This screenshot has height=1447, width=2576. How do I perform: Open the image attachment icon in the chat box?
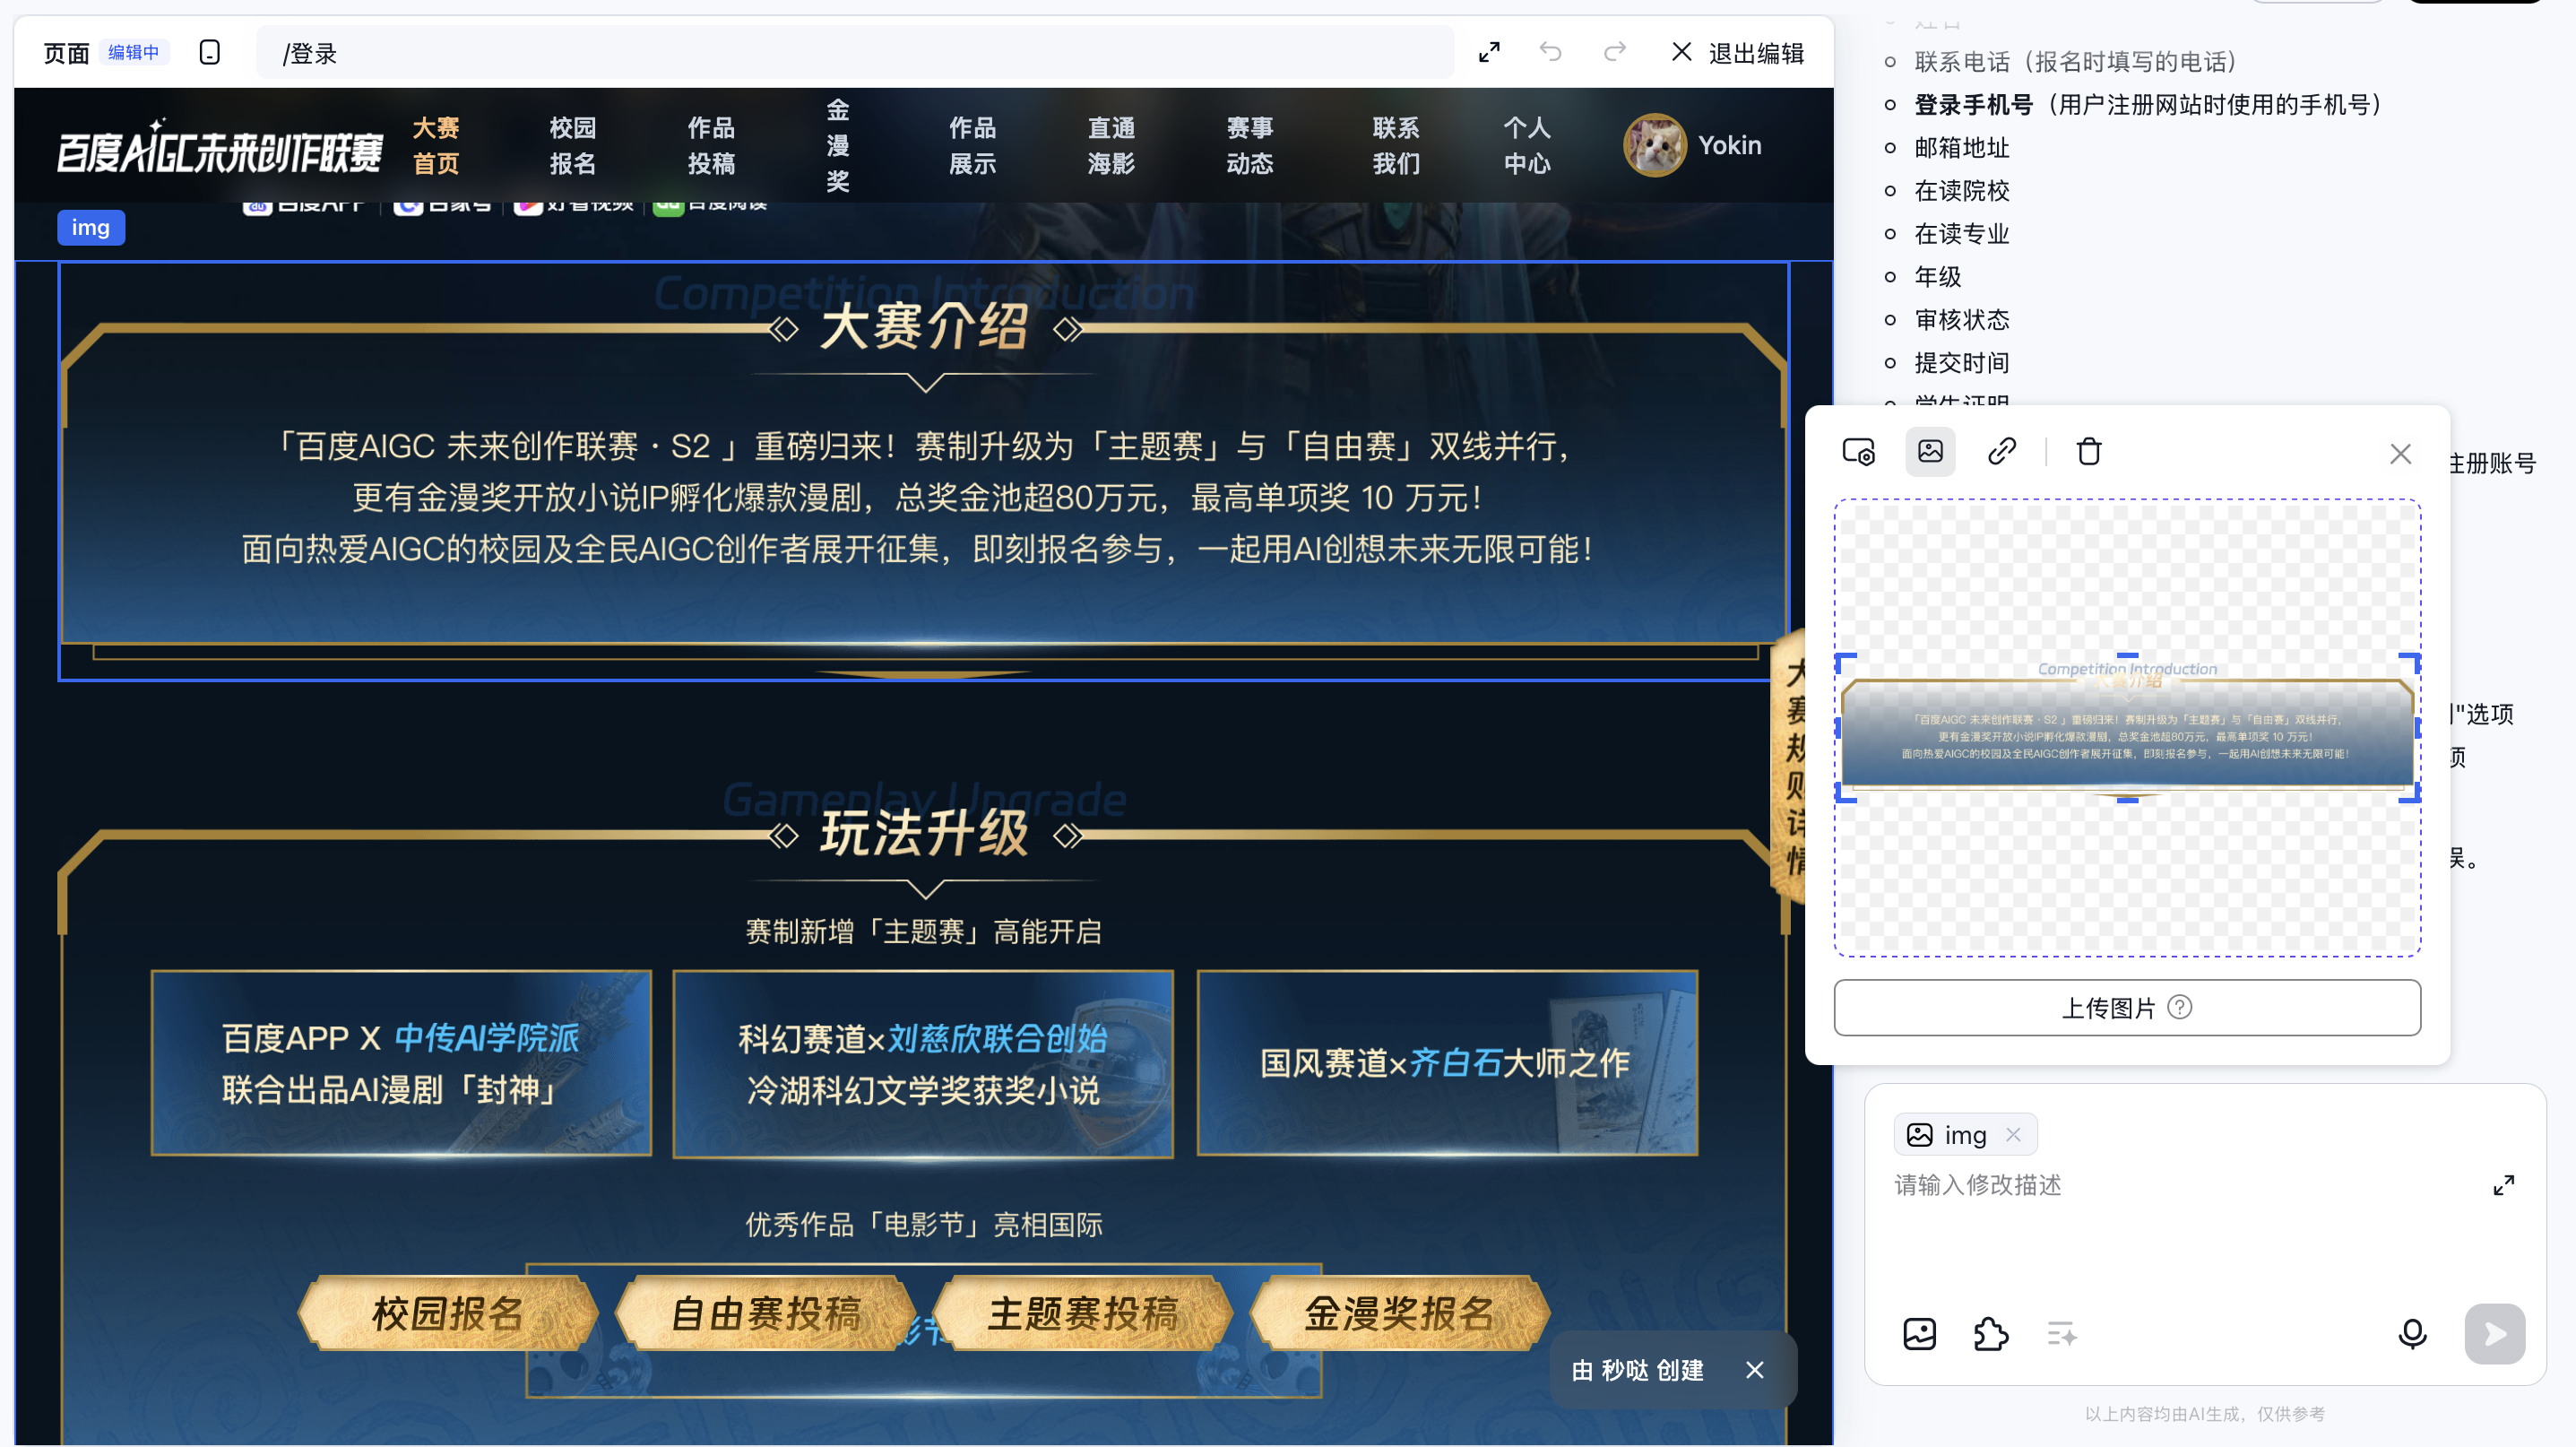tap(1919, 1334)
